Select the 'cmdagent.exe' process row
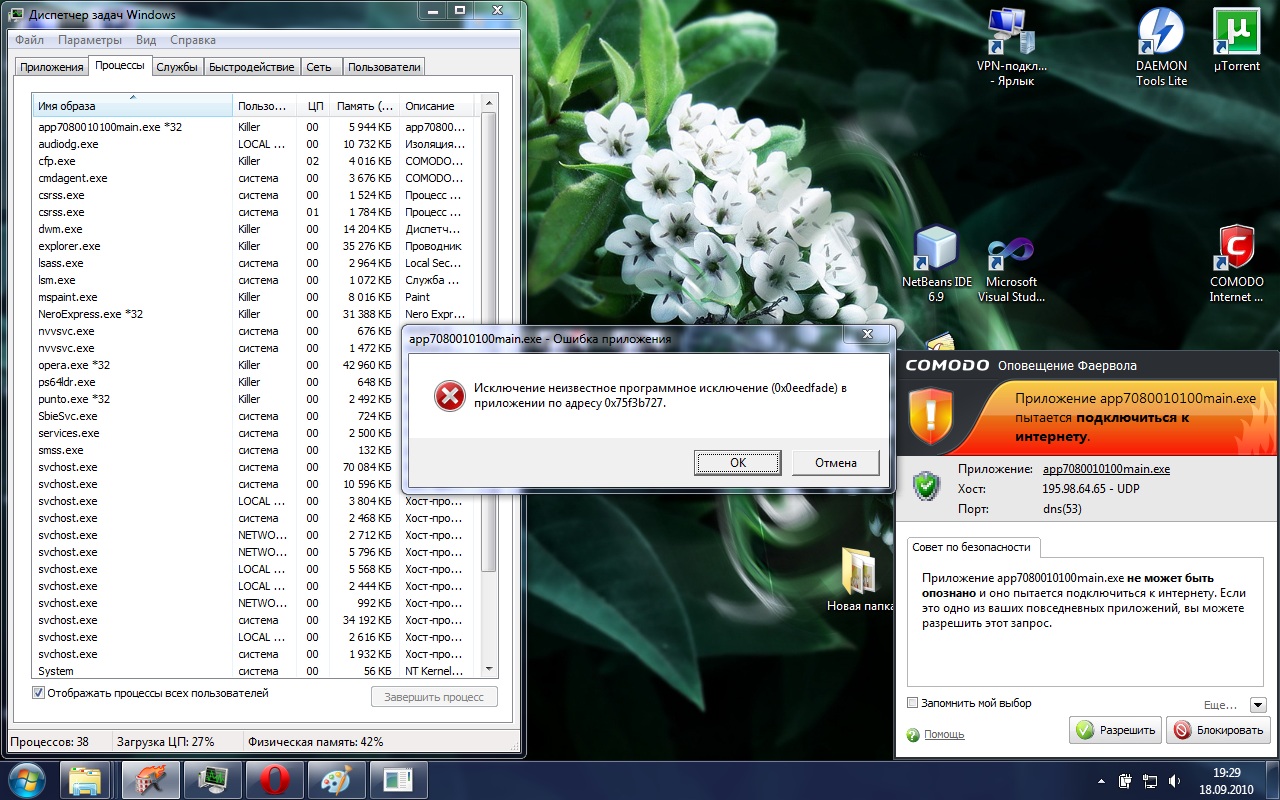Viewport: 1280px width, 800px height. 256,178
